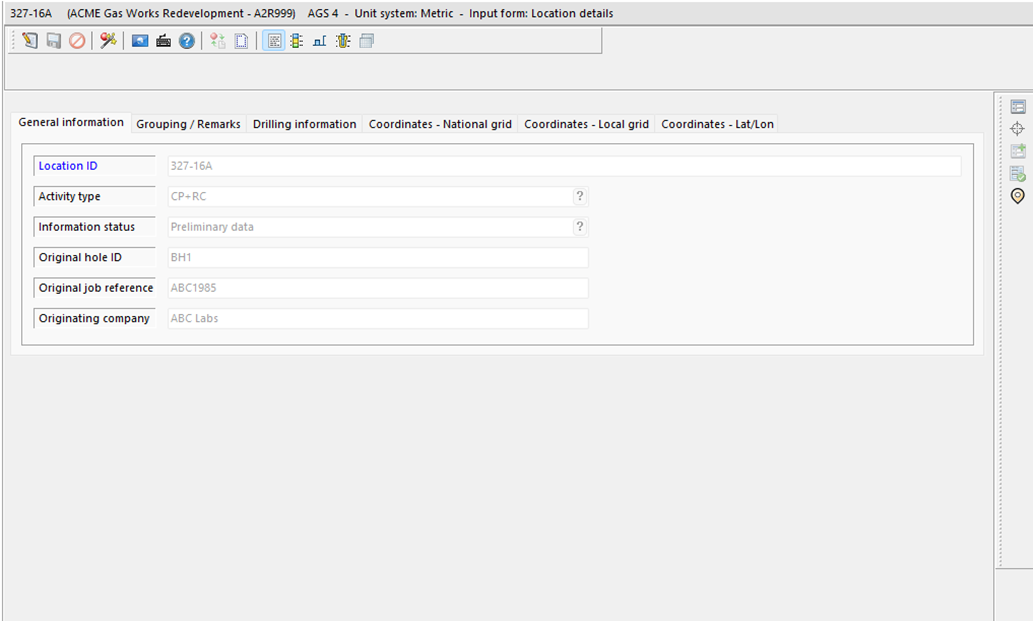Toggle the highlighted input form view button
This screenshot has height=621, width=1033.
point(274,41)
